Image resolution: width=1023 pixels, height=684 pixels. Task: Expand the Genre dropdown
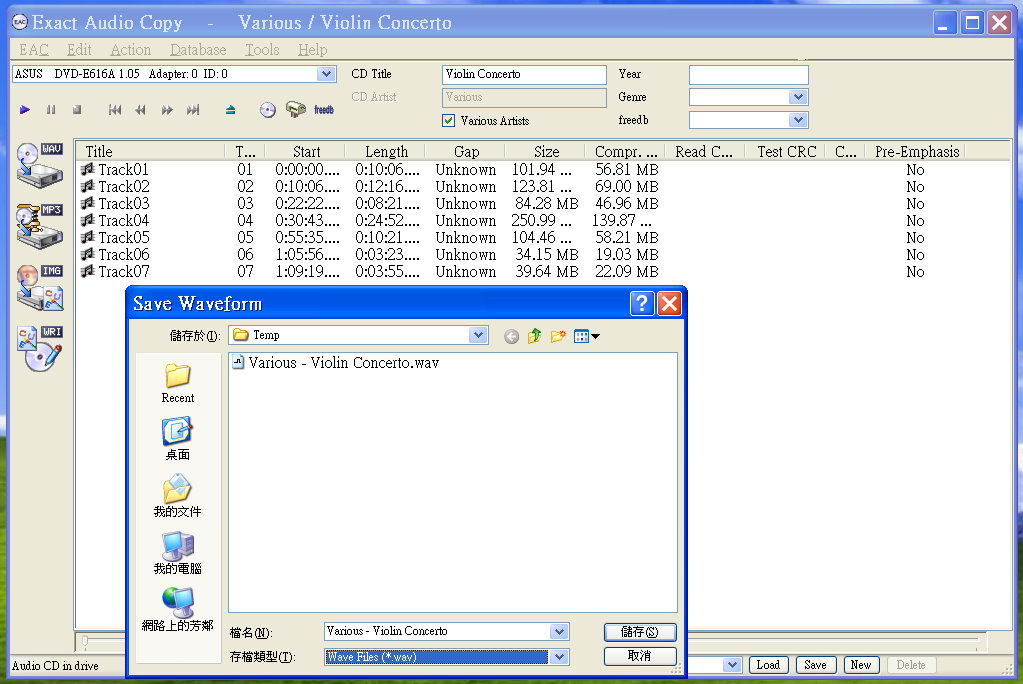pos(798,97)
